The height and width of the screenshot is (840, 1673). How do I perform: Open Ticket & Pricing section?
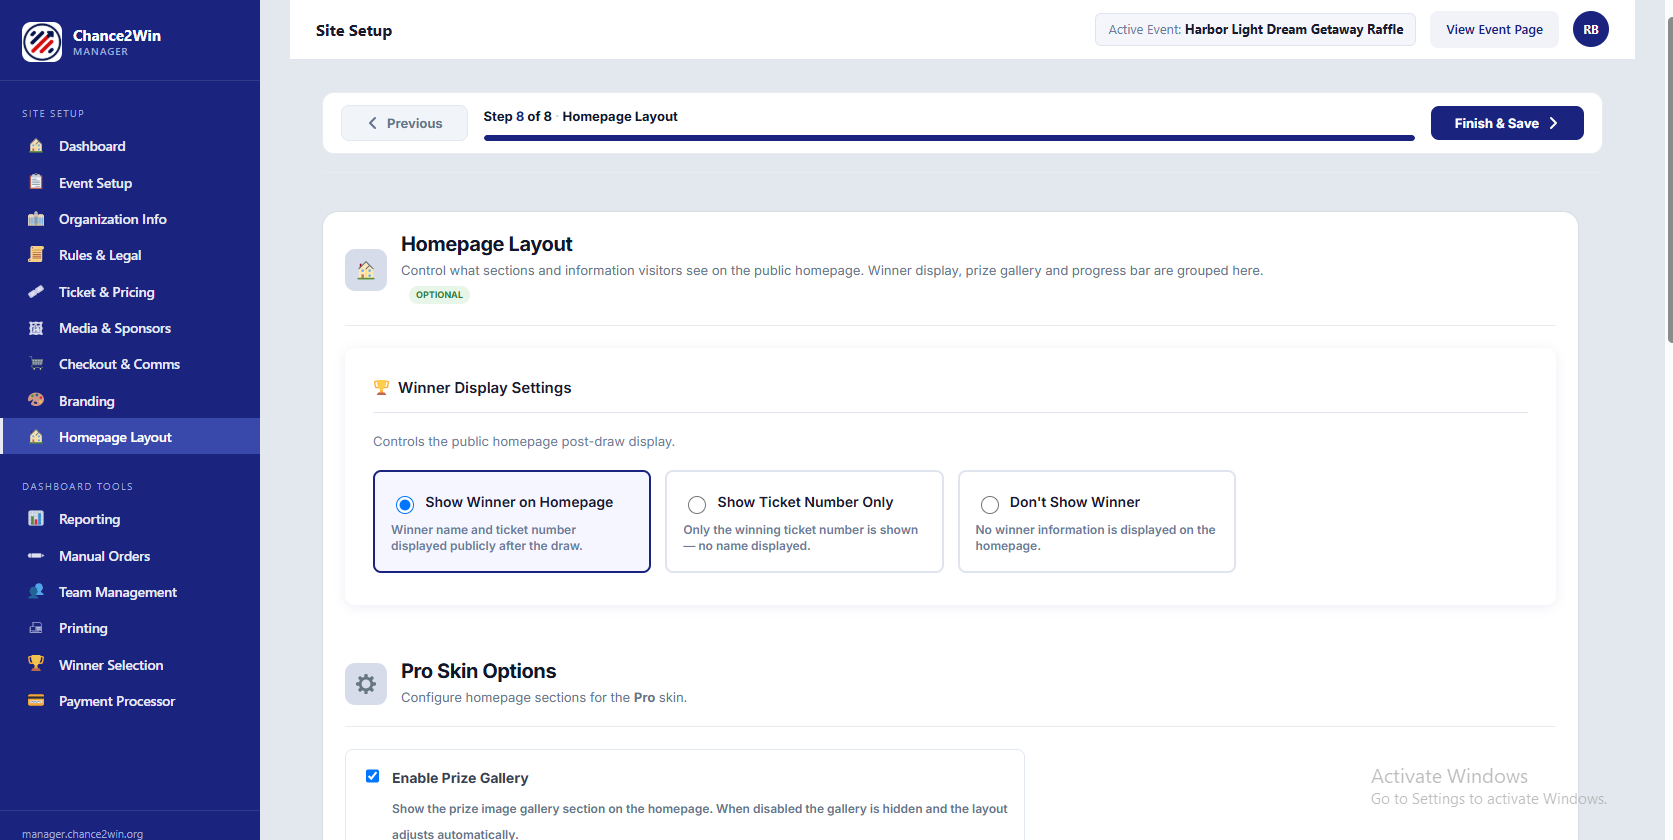pyautogui.click(x=130, y=292)
